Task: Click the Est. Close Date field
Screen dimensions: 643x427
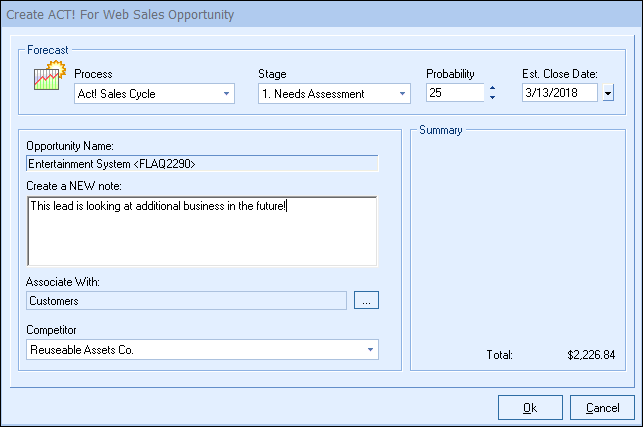Action: coord(560,93)
